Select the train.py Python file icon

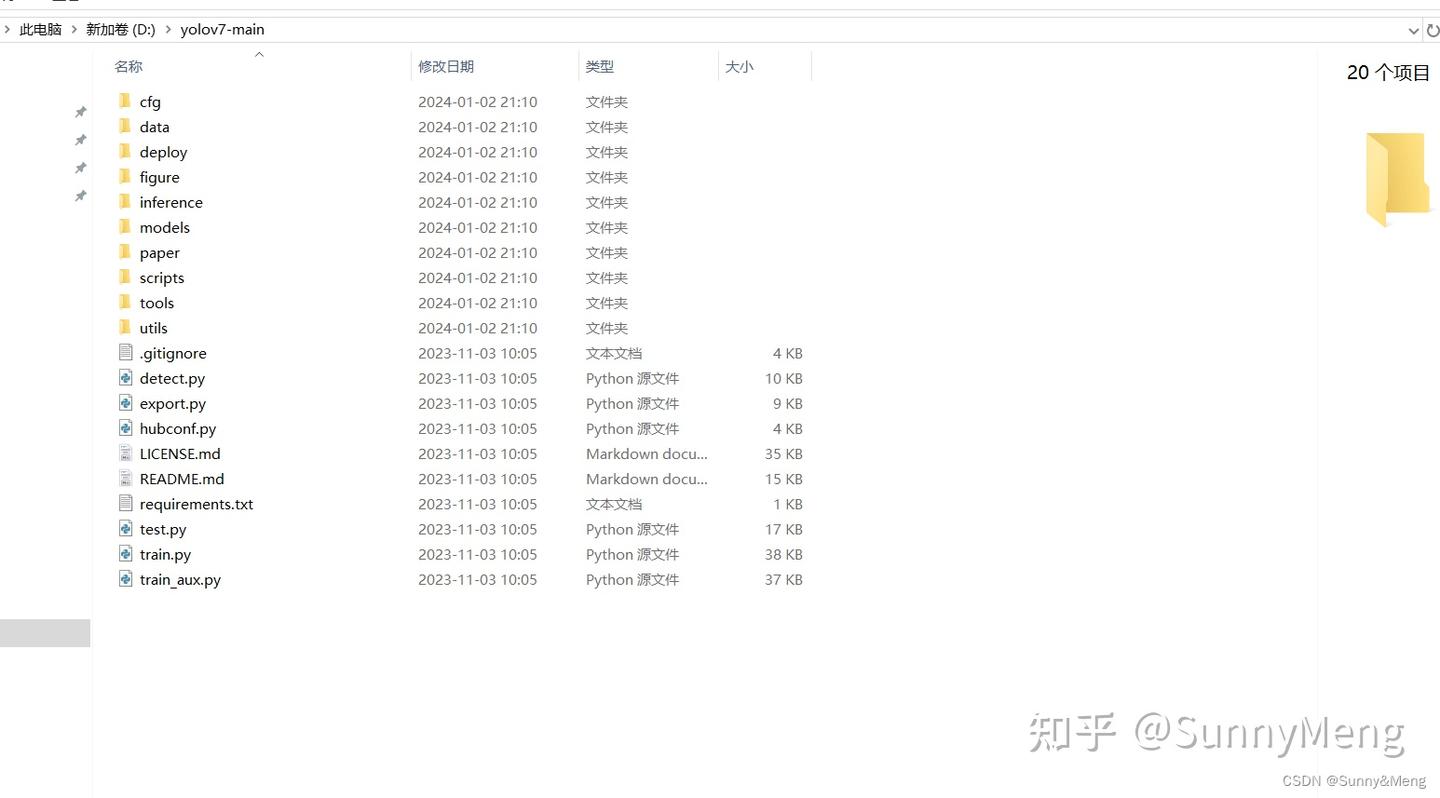[125, 554]
